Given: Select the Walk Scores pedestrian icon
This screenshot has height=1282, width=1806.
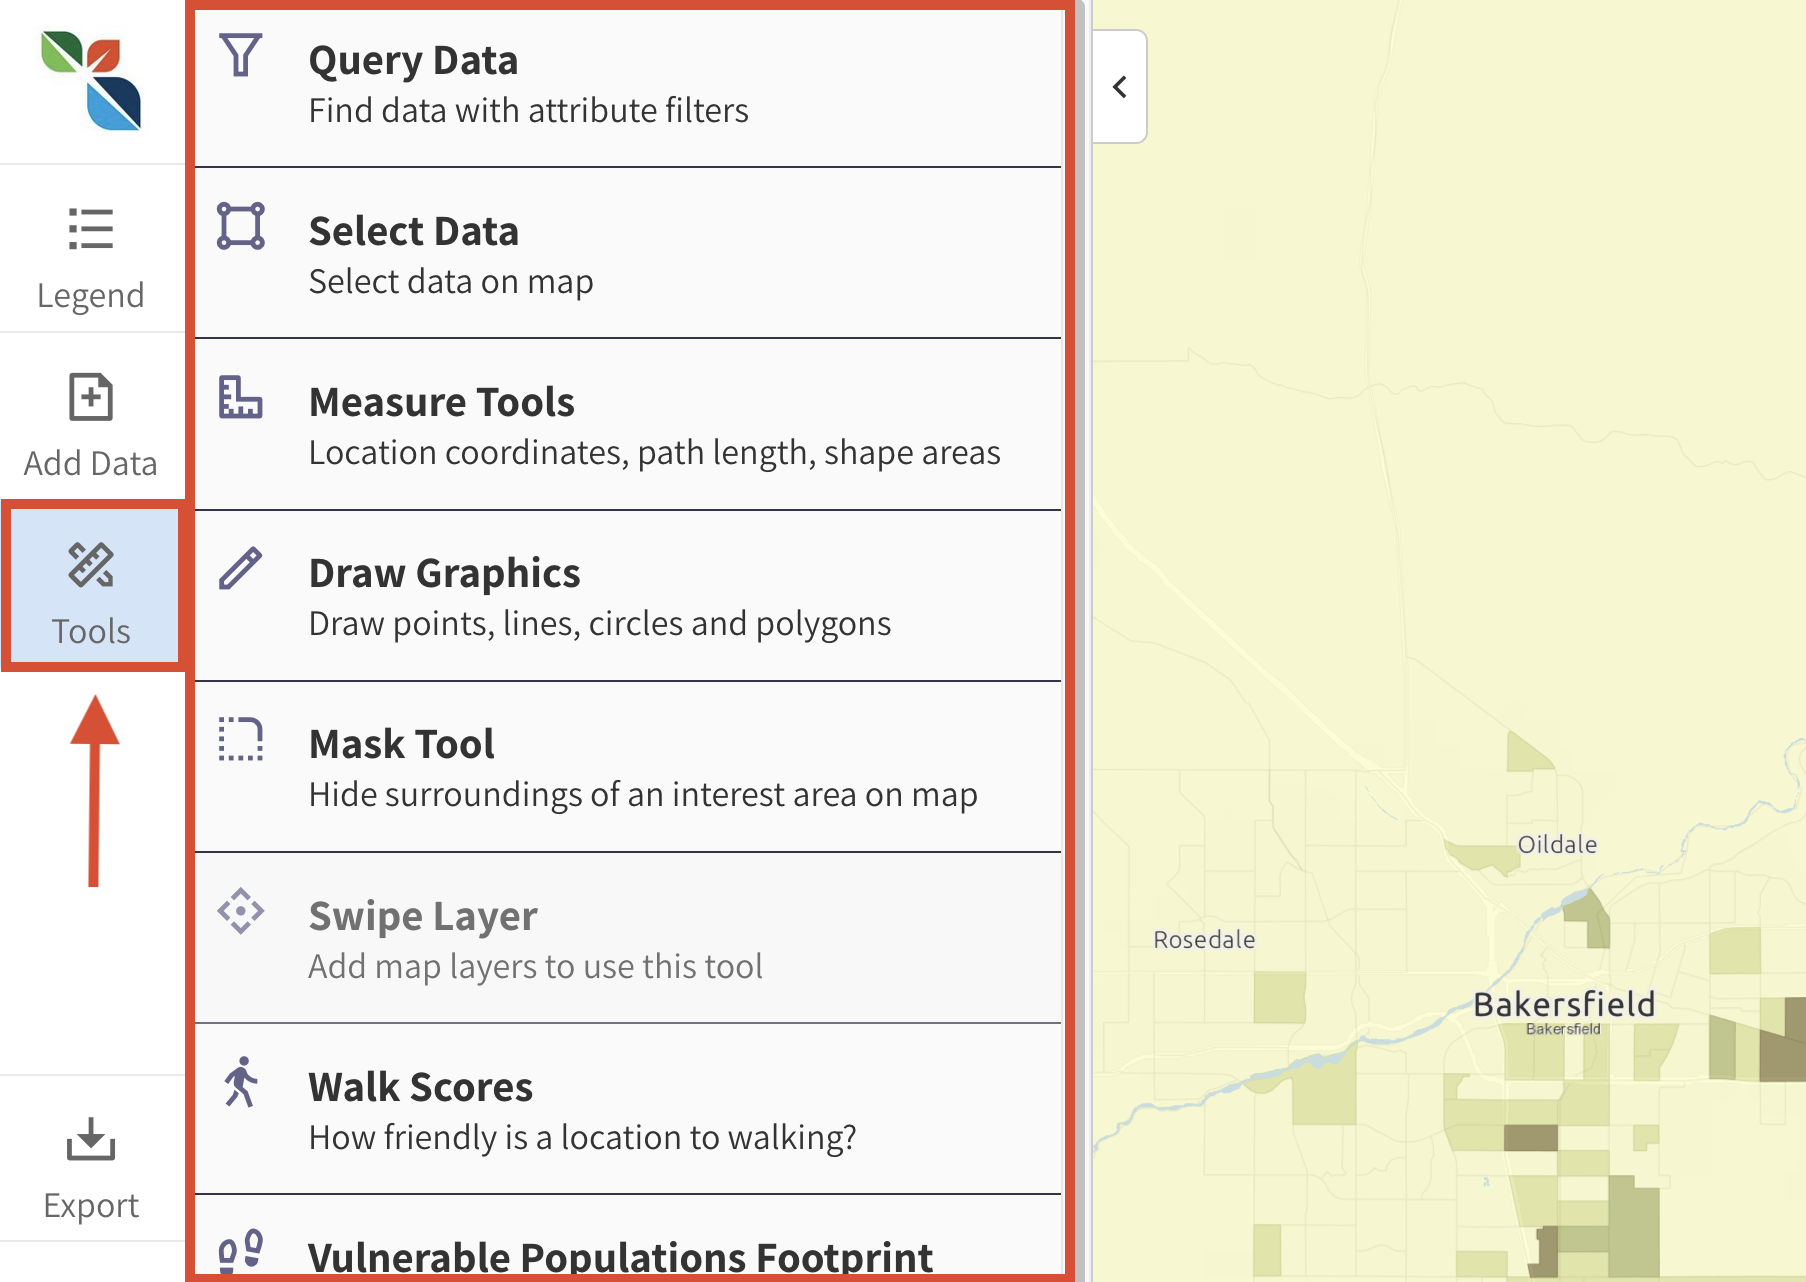Looking at the screenshot, I should [241, 1083].
